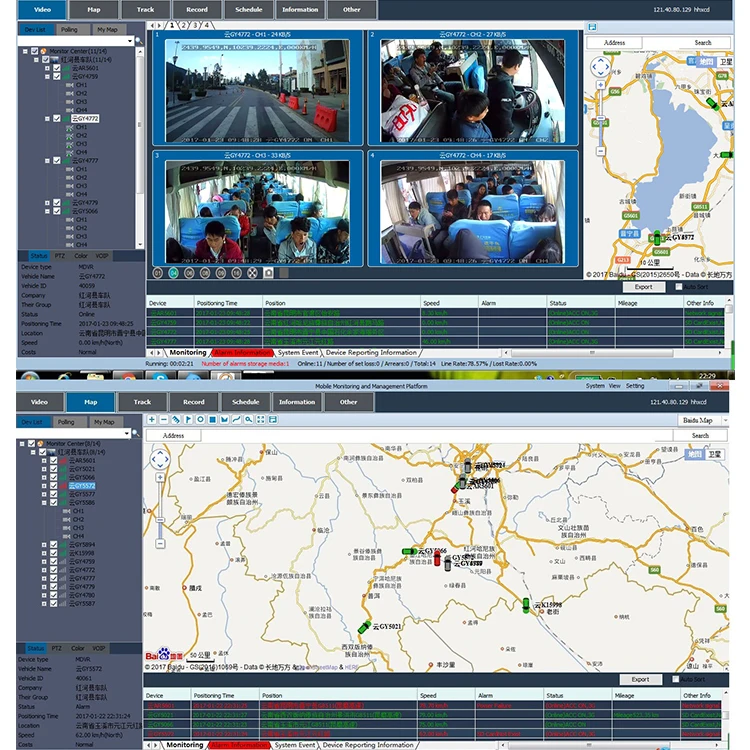This screenshot has height=750, width=750.
Task: Uncheck the 云GY4777 checkbox in the upper window's device tree
Action: pos(57,160)
